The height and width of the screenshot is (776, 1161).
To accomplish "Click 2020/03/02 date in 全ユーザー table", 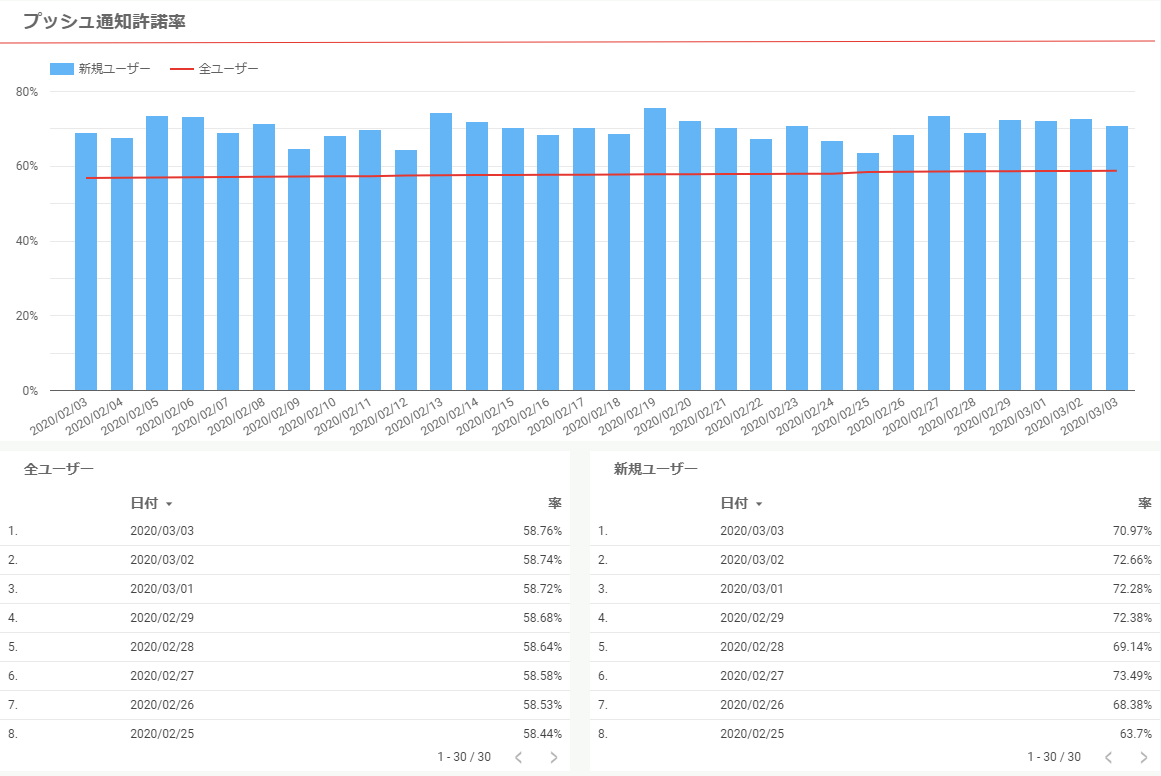I will pos(162,560).
